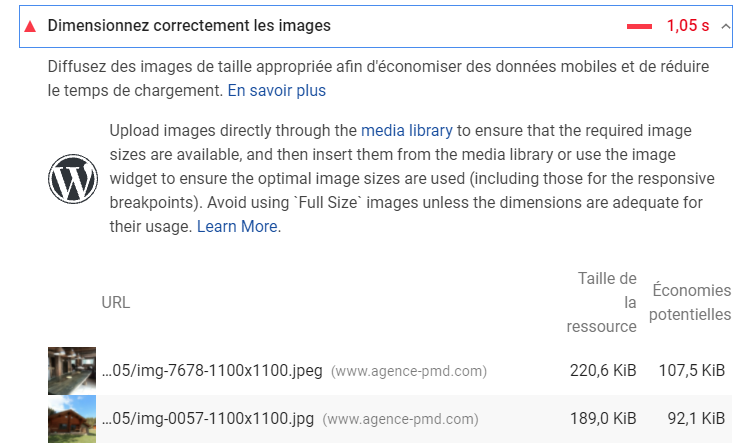Follow the 'Learn More' link

237,227
